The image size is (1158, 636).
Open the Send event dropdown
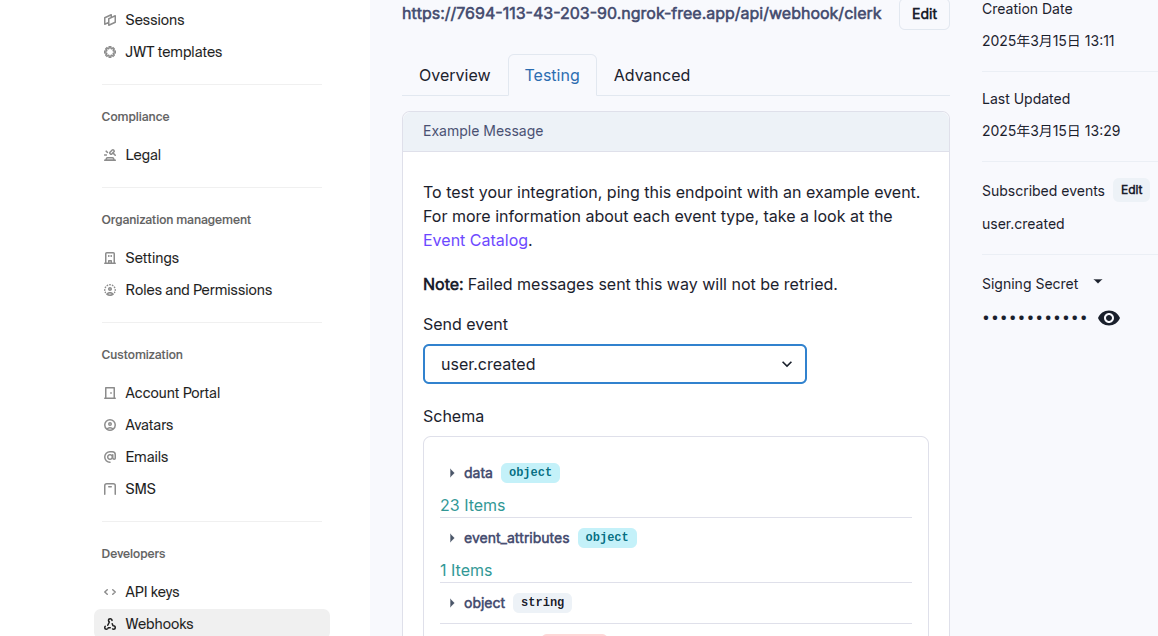click(614, 364)
